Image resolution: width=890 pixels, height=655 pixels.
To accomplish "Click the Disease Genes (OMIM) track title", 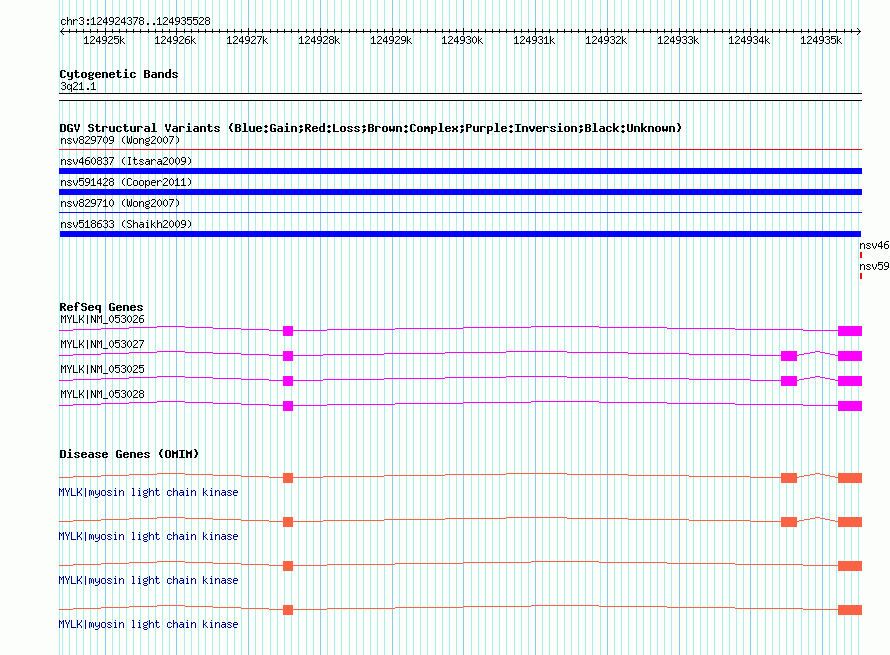I will click(129, 454).
